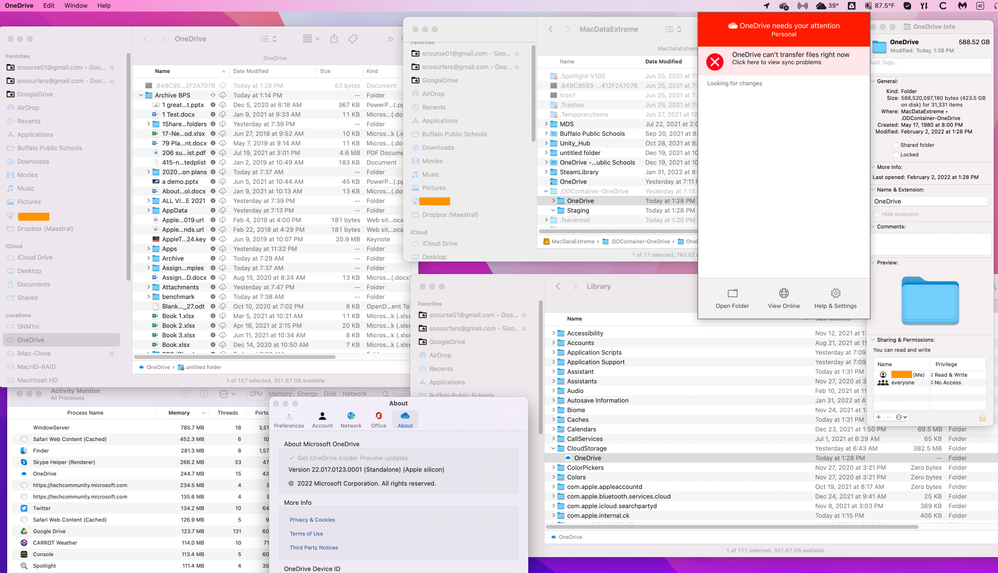Collapse Sharing & Permissions section
Image resolution: width=998 pixels, height=573 pixels.
(873, 340)
